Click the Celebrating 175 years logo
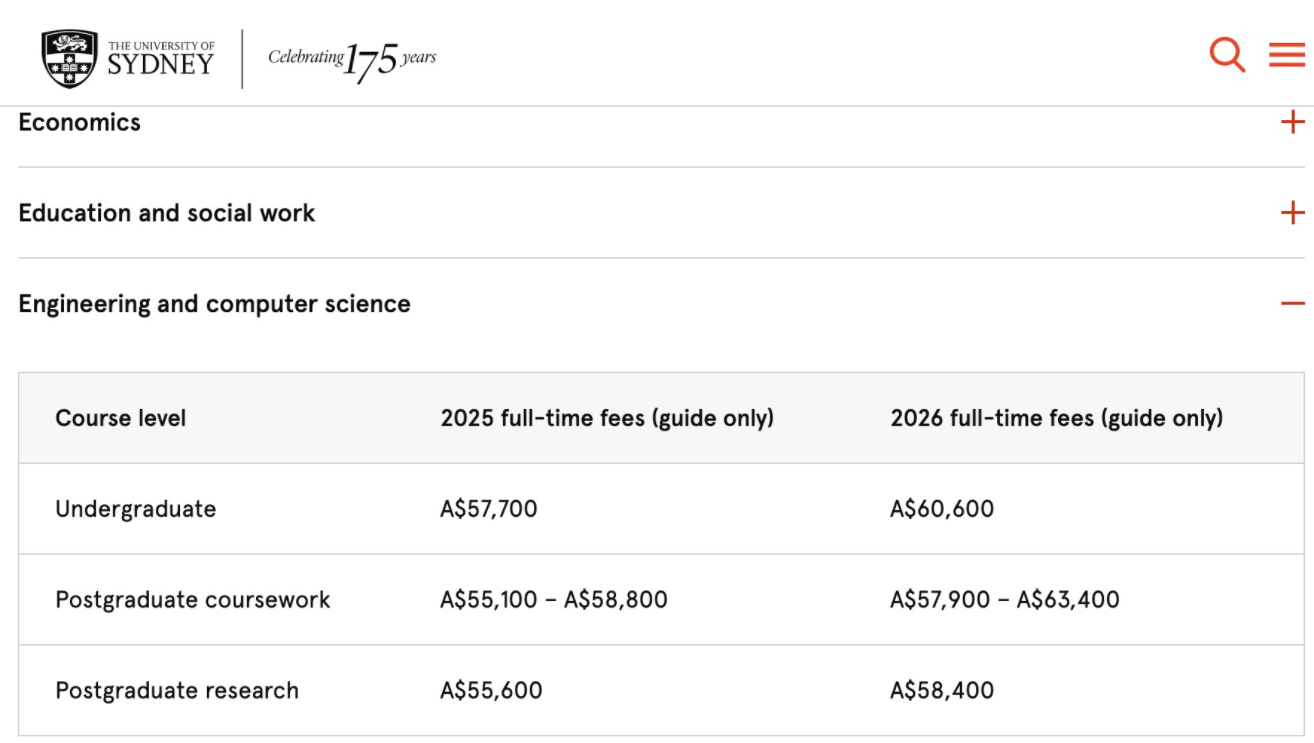This screenshot has width=1314, height=743. [x=352, y=58]
